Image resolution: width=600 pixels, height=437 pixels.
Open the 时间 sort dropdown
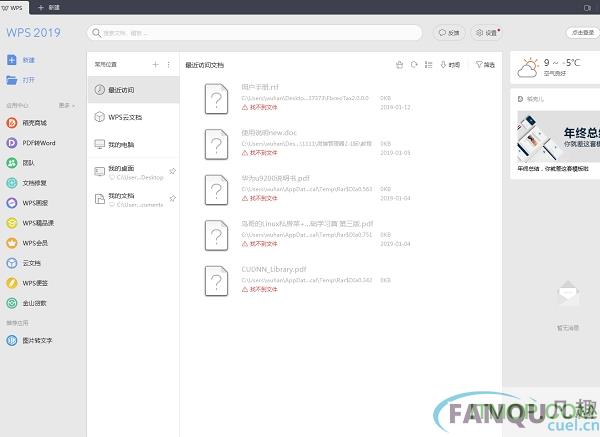point(450,65)
